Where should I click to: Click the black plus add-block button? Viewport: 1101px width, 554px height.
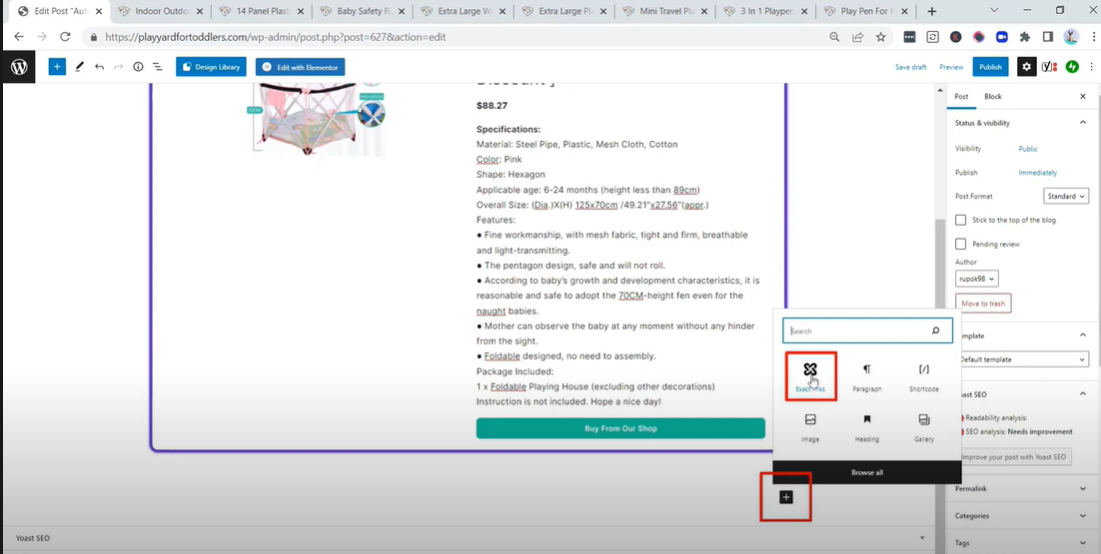[x=786, y=497]
